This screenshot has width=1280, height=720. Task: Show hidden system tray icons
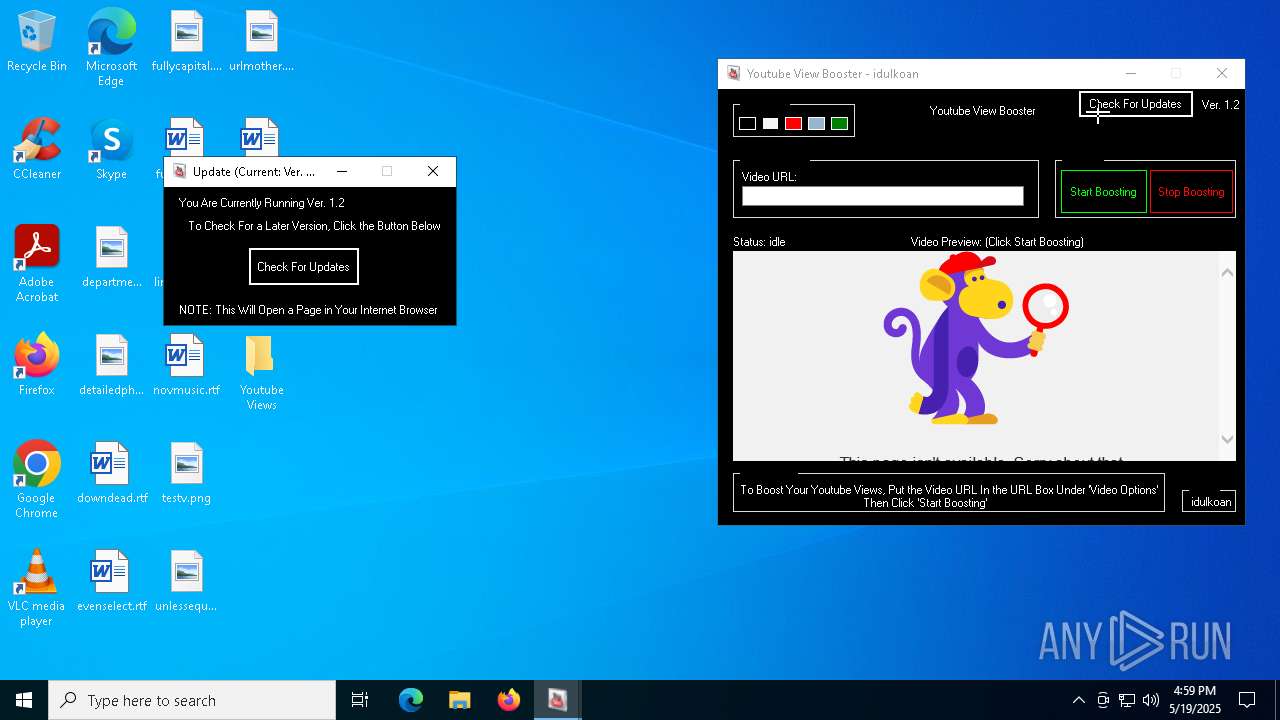click(x=1078, y=700)
